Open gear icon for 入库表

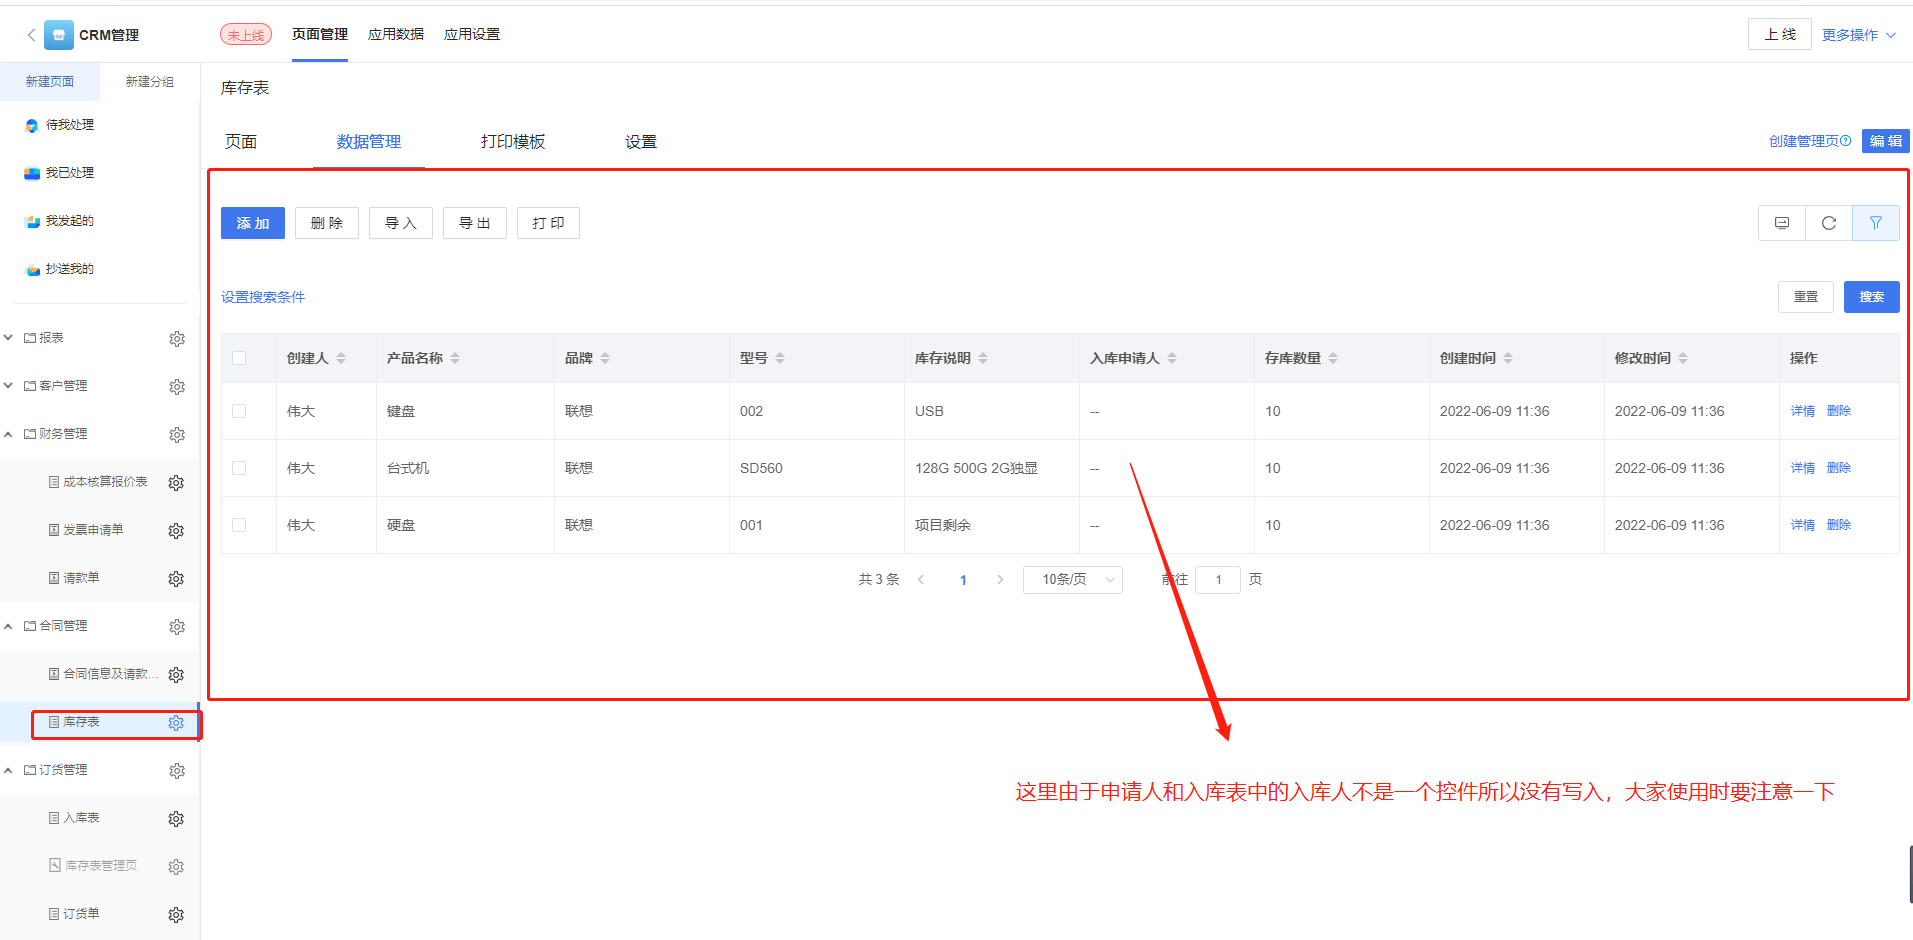pos(176,819)
